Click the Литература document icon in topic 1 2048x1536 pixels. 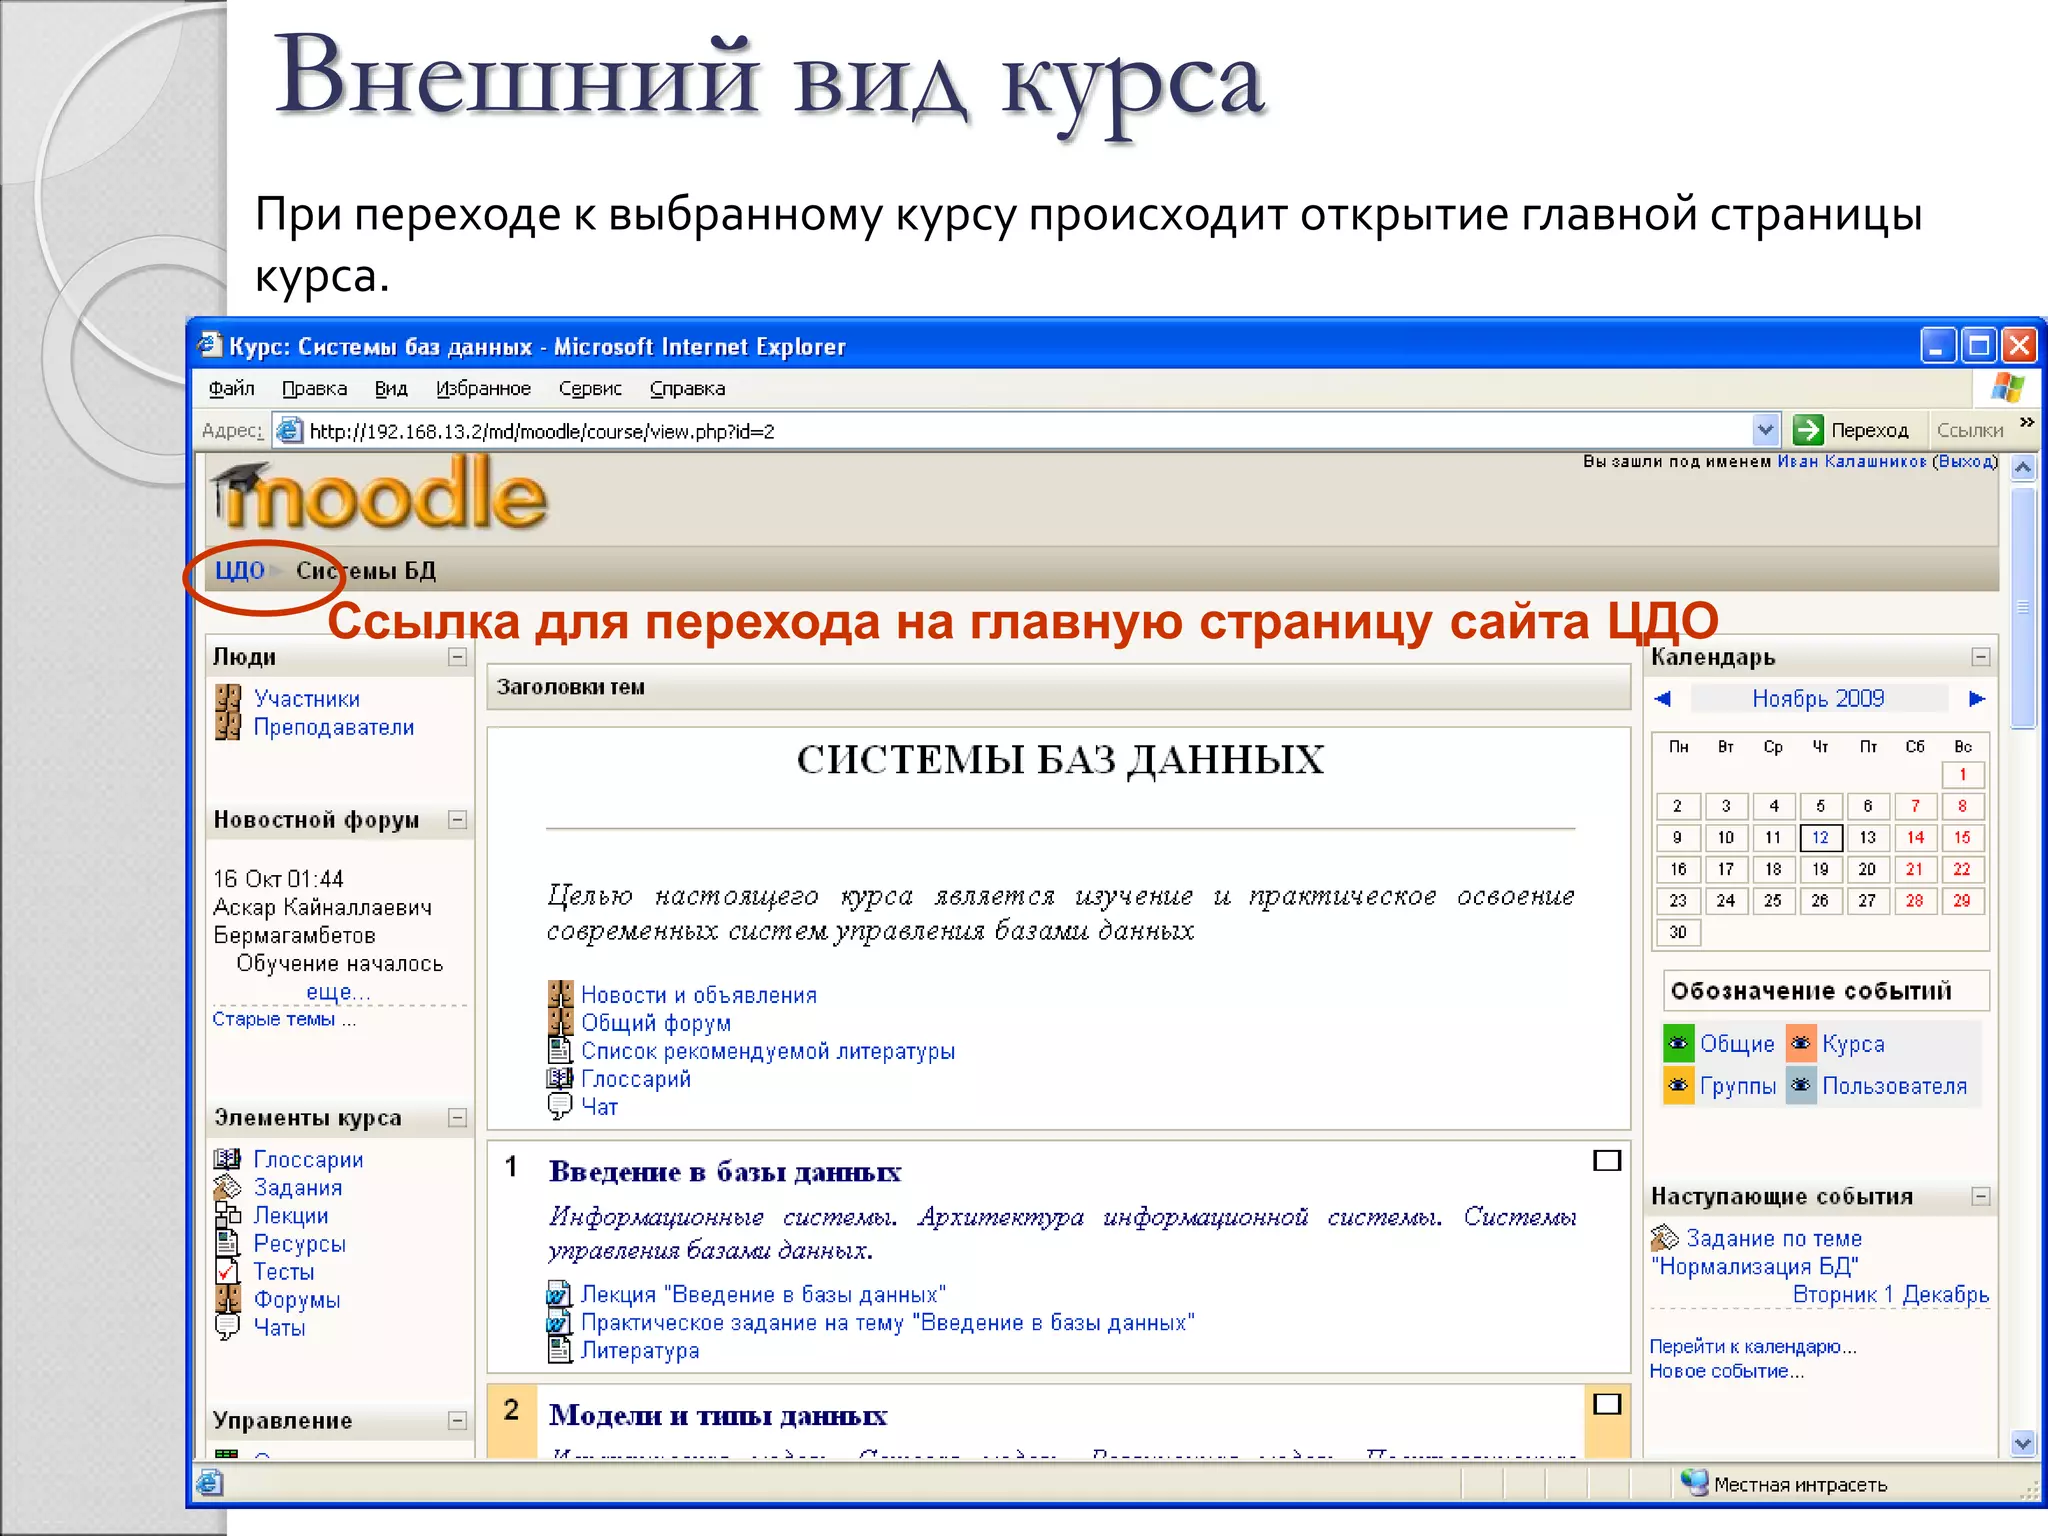[560, 1350]
